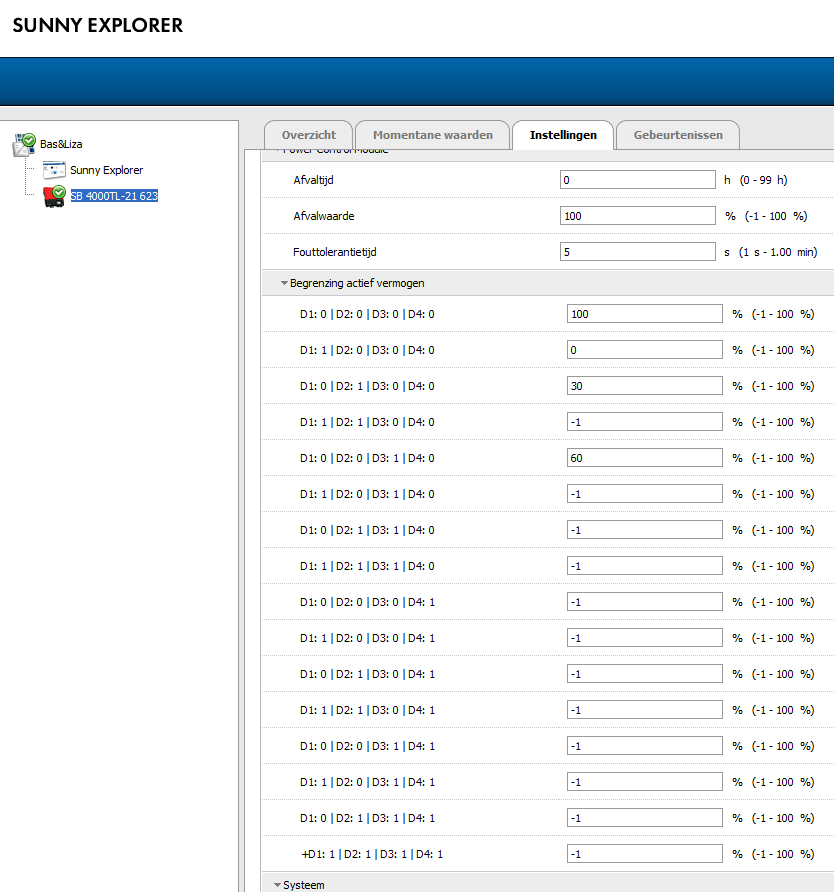The width and height of the screenshot is (834, 892).
Task: Click the Afvaltijd label
Action: pyautogui.click(x=313, y=180)
